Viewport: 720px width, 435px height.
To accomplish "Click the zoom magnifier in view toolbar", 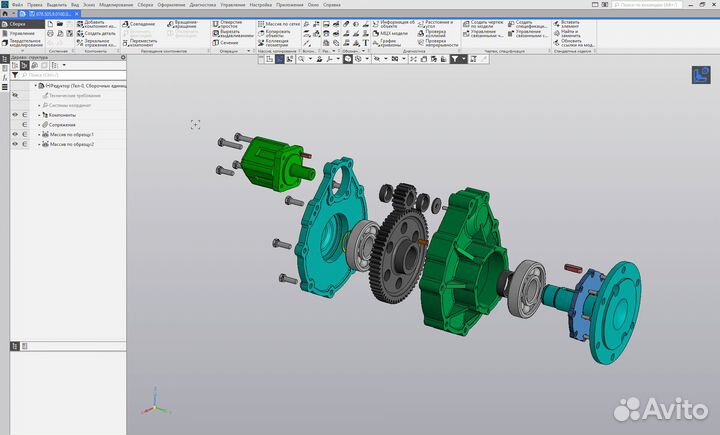I will pyautogui.click(x=301, y=59).
